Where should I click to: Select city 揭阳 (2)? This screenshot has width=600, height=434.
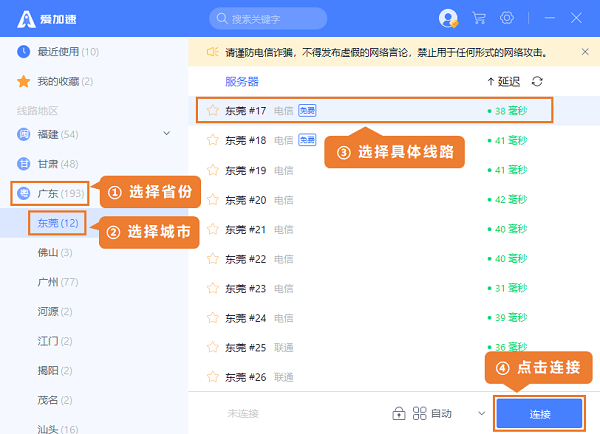[x=55, y=370]
